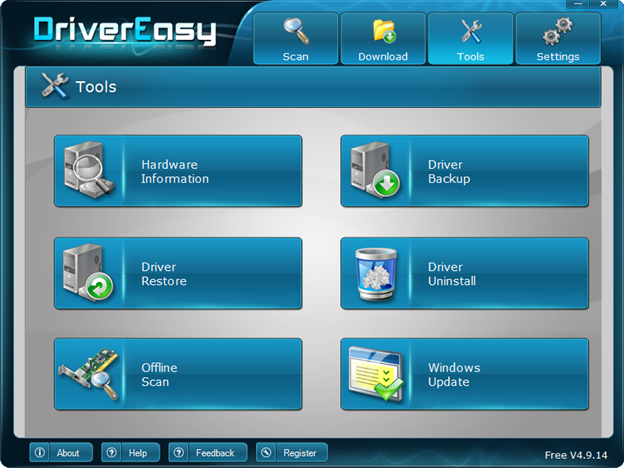Click the Free V4.9.14 version text
Screen dimensions: 624x468
click(x=576, y=455)
